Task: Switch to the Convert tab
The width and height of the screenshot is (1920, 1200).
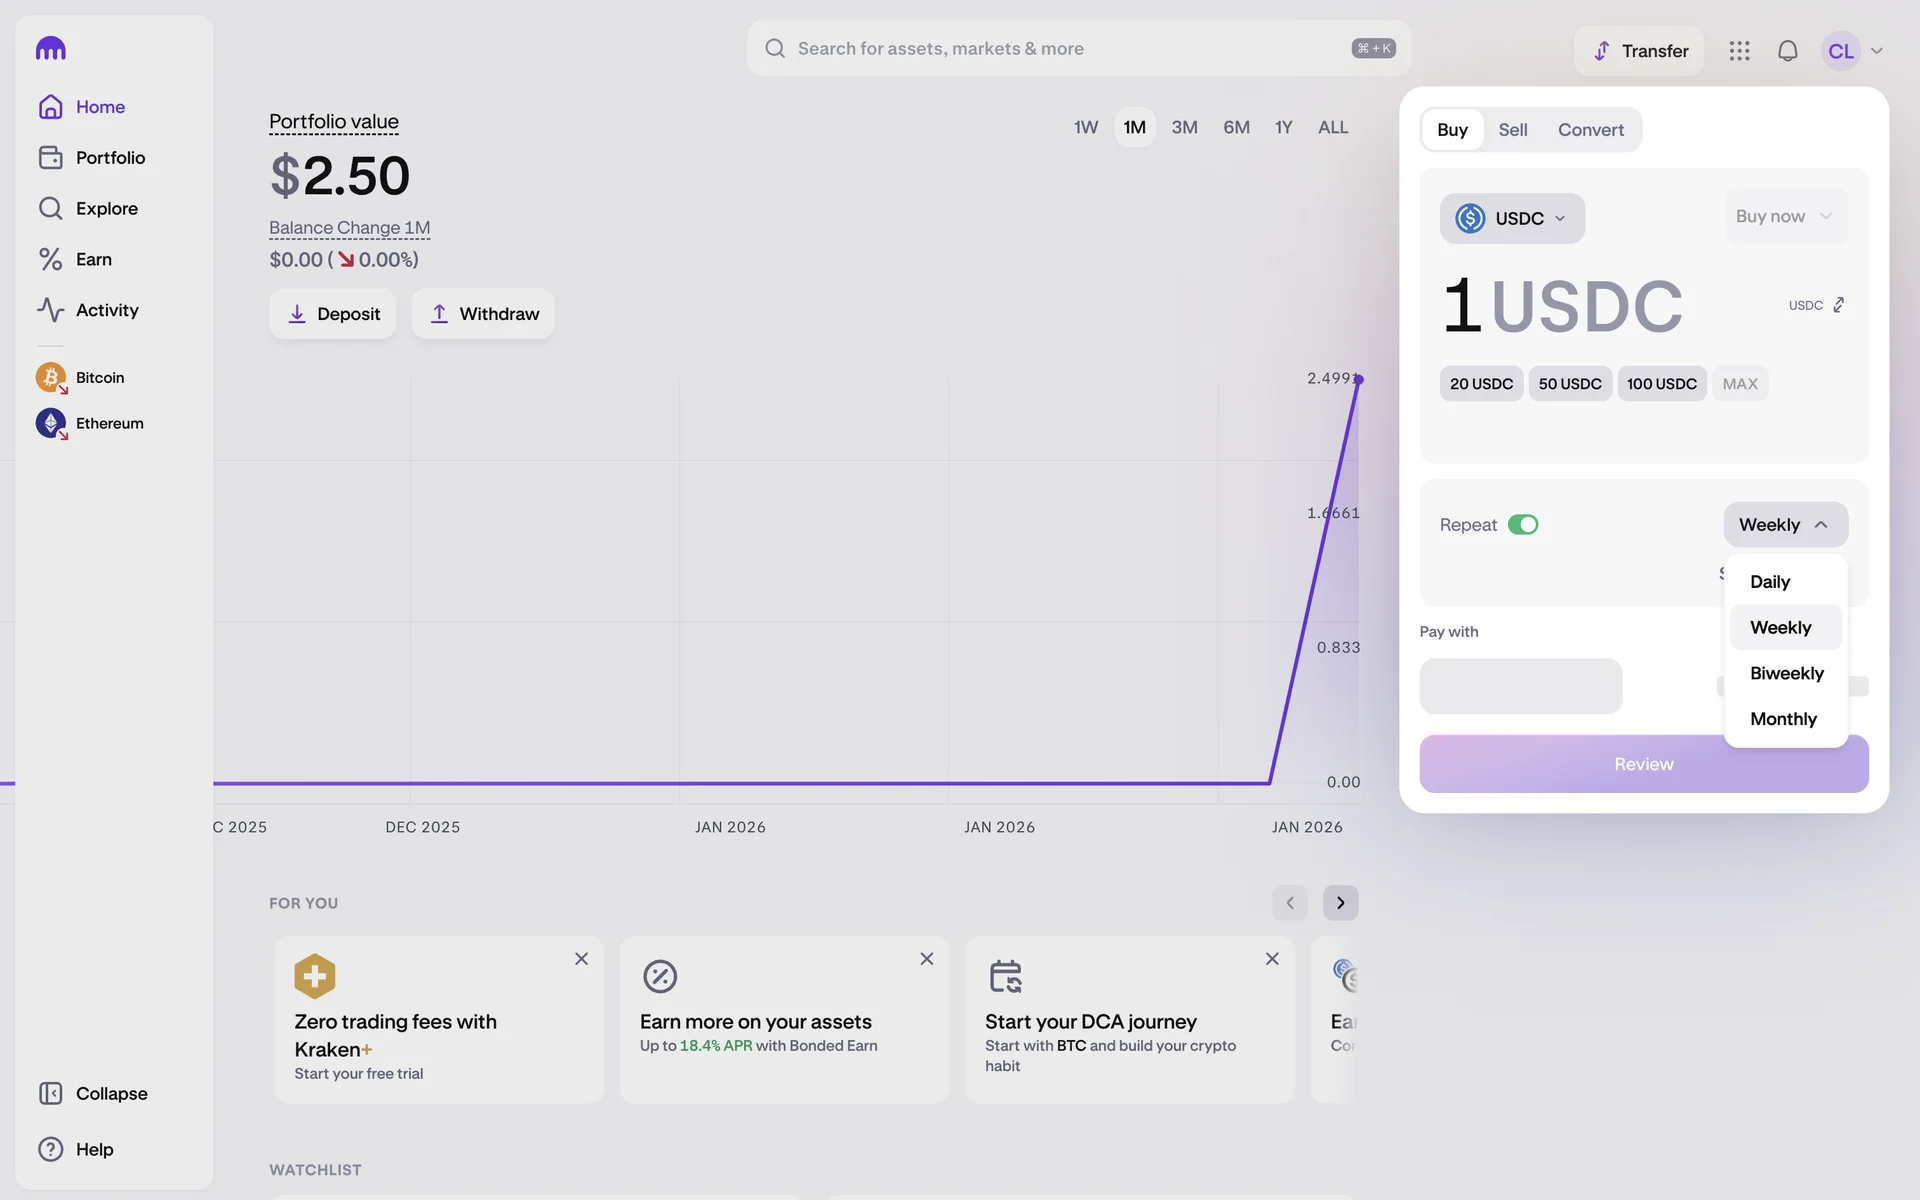Action: click(x=1590, y=130)
